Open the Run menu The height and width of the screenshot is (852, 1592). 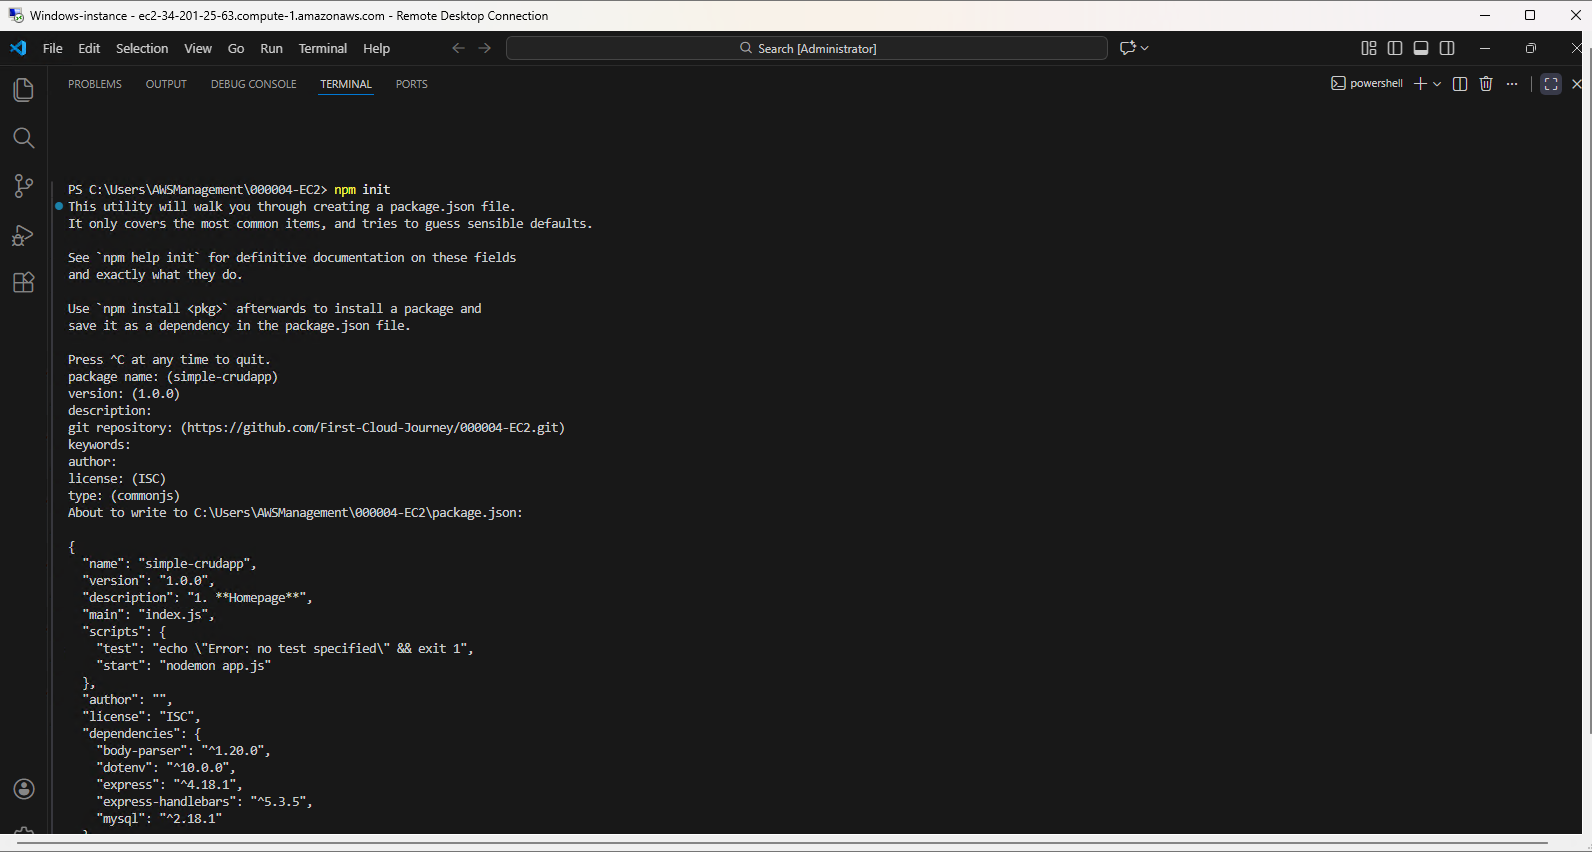point(271,48)
